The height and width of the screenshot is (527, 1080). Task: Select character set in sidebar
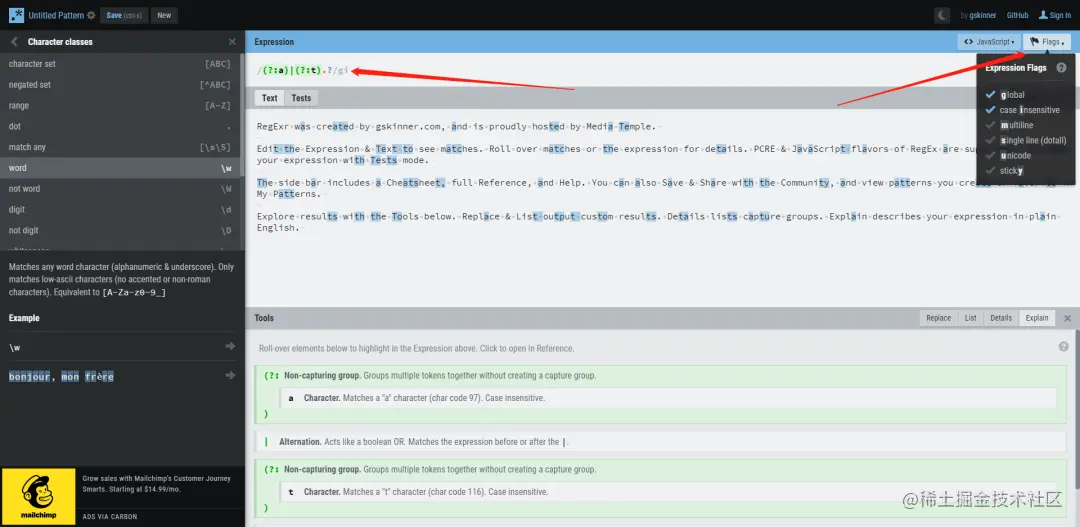[120, 64]
